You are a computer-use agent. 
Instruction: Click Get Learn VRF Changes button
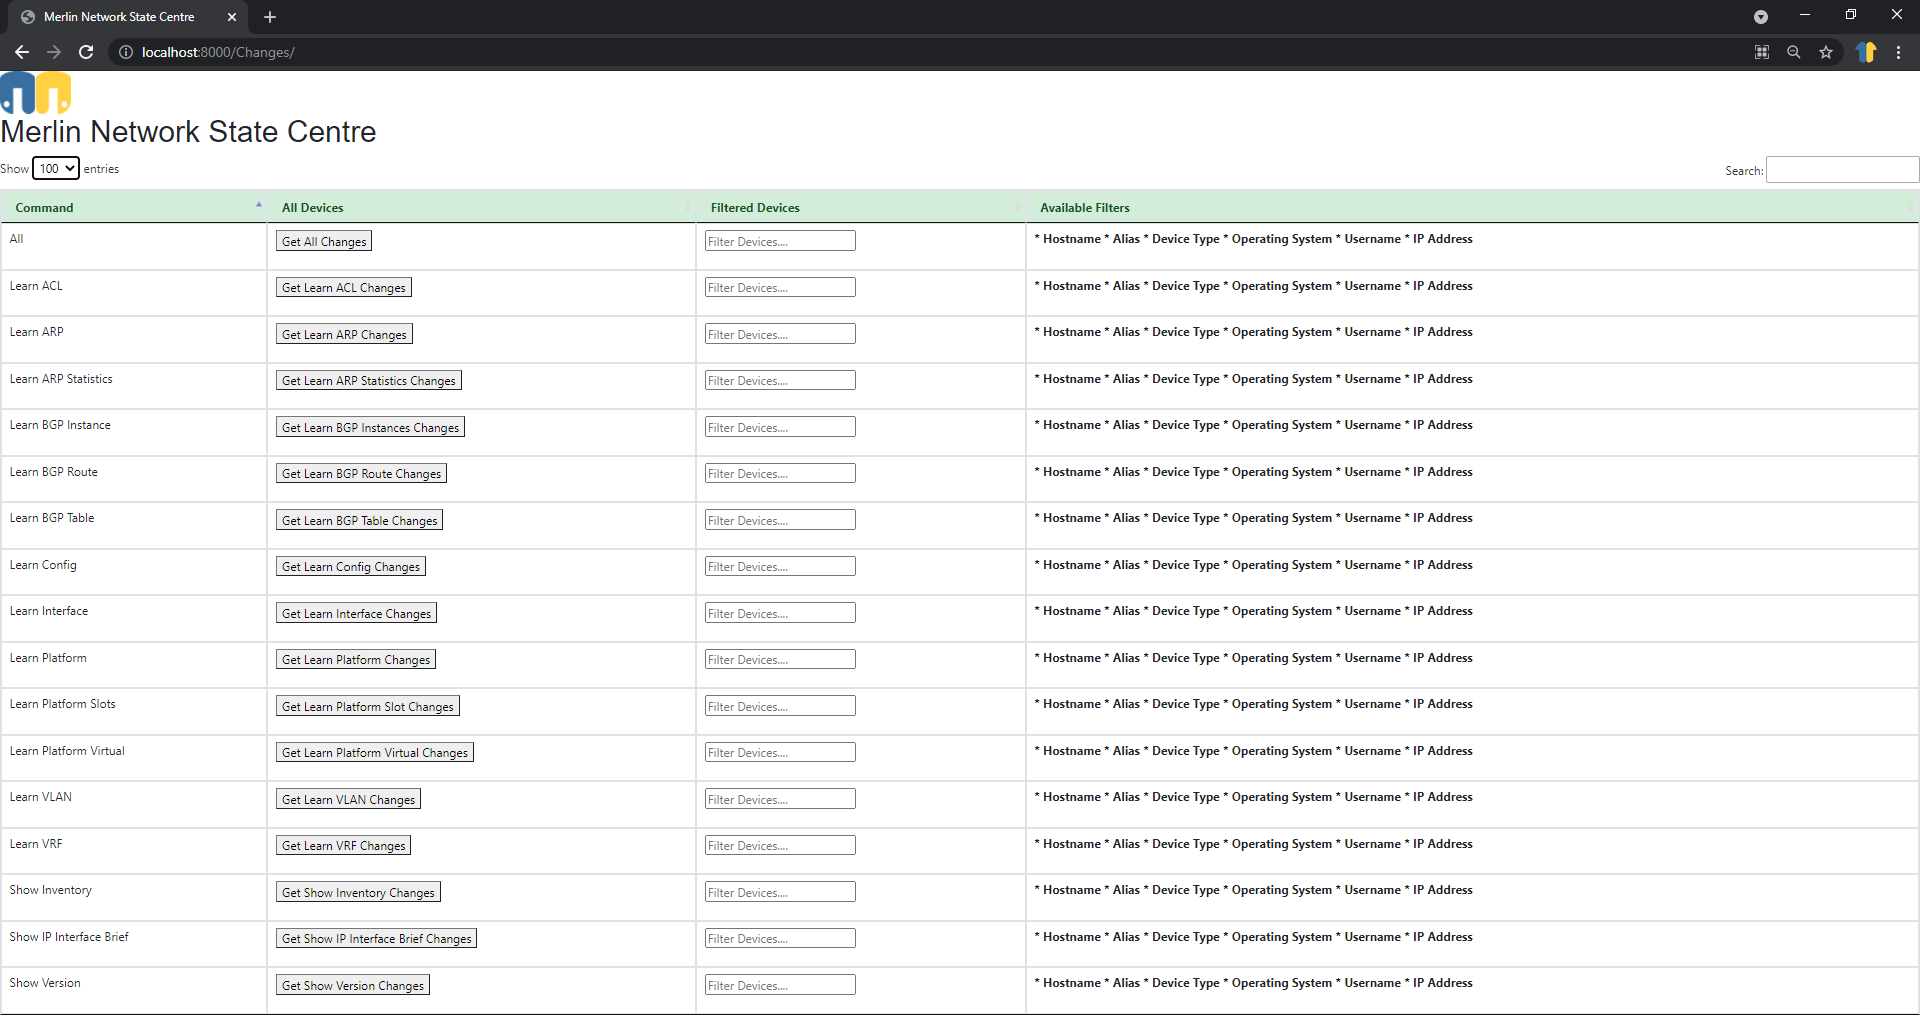pos(343,845)
